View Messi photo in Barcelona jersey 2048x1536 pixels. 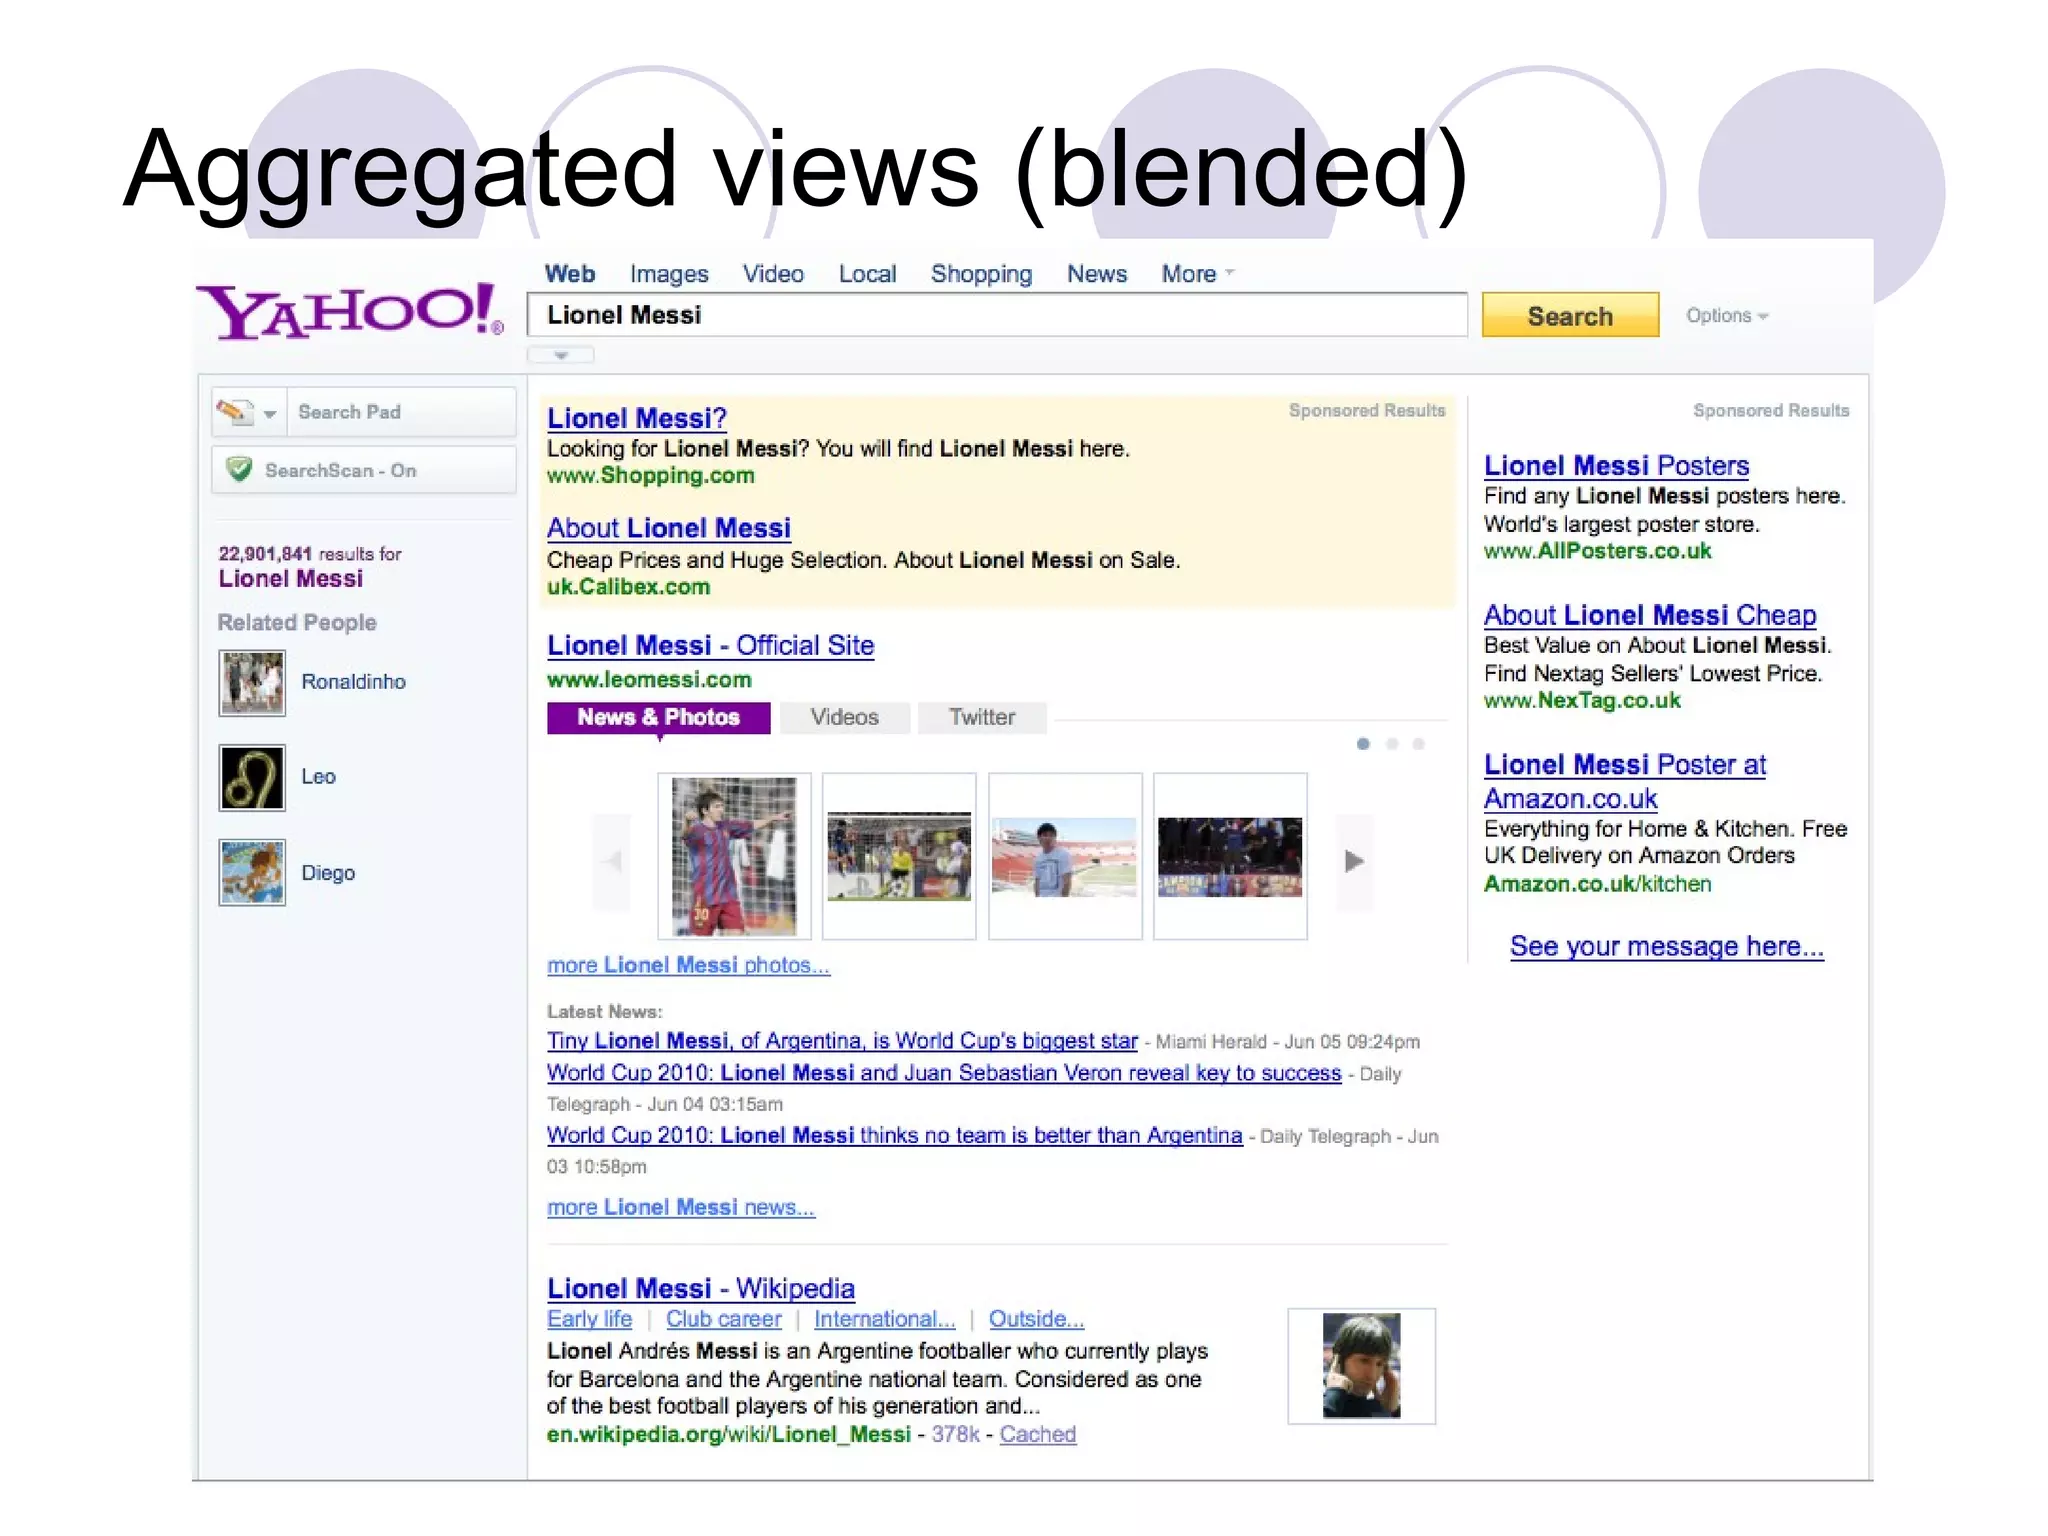[734, 856]
